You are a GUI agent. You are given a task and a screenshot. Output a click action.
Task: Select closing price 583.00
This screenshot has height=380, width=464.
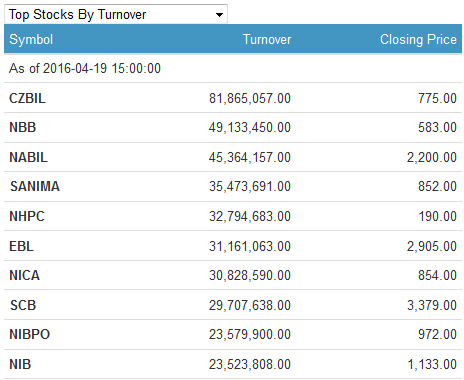tap(437, 127)
